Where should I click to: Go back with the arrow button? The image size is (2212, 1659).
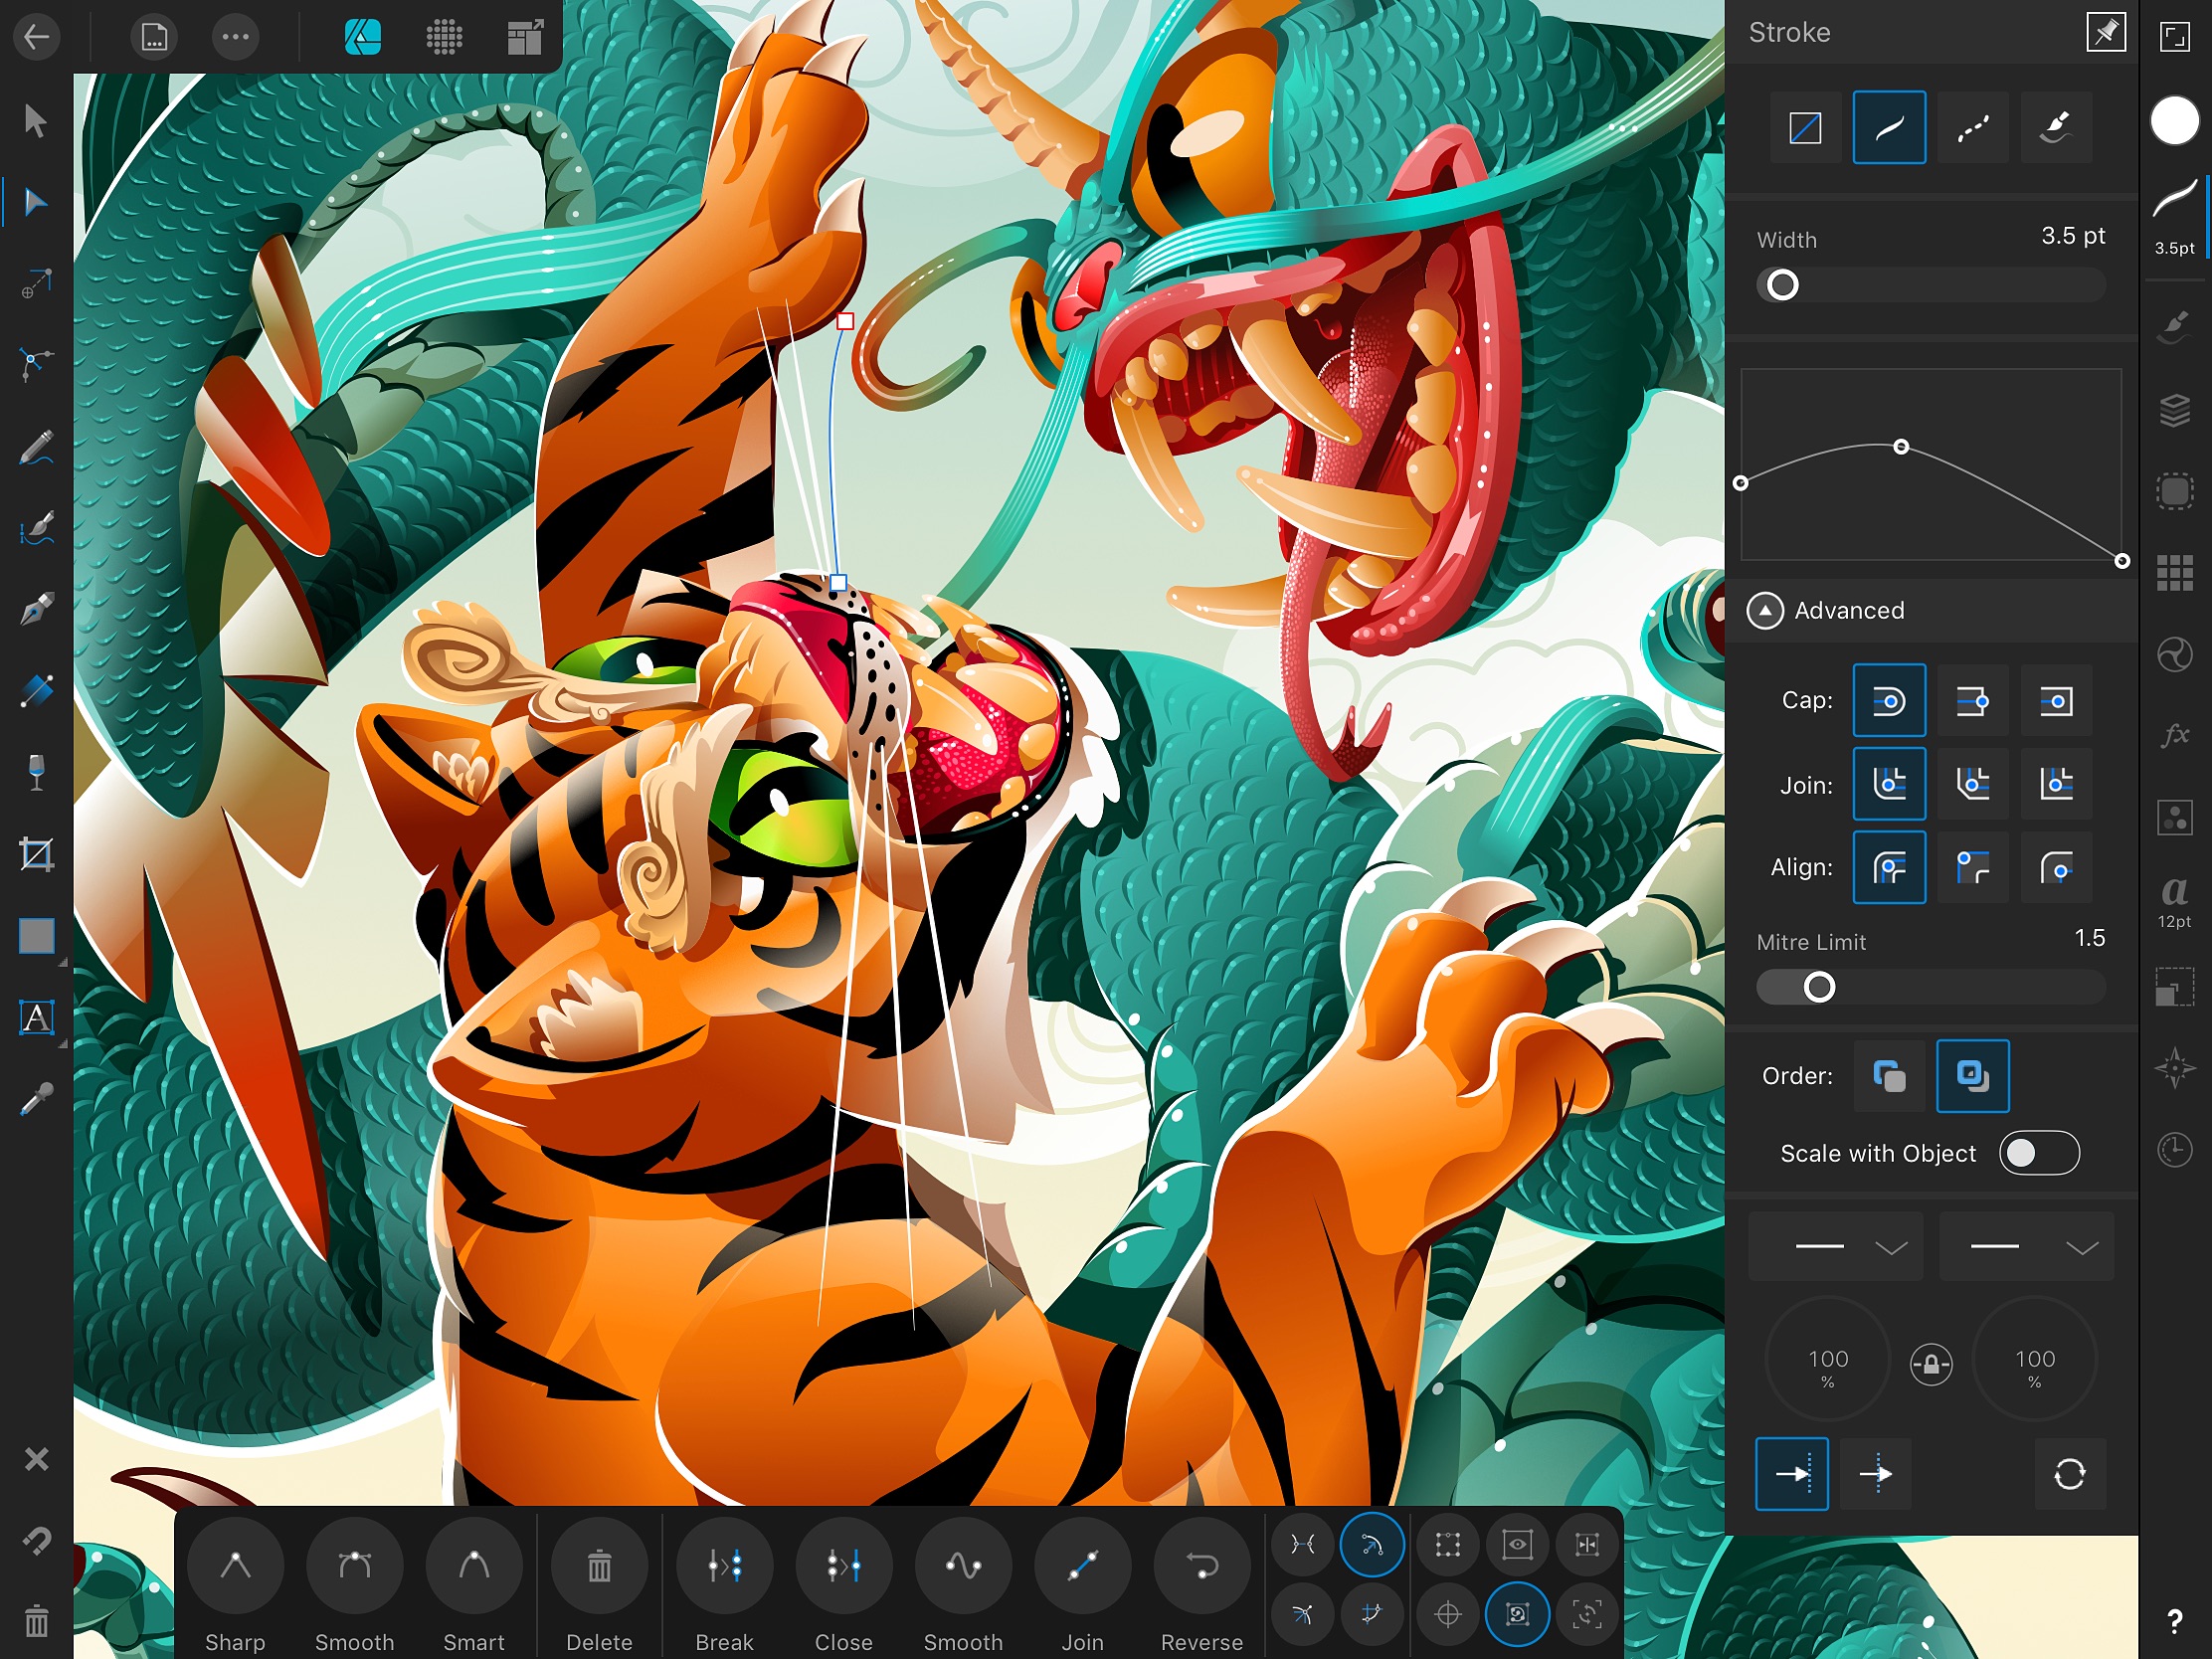[x=37, y=37]
